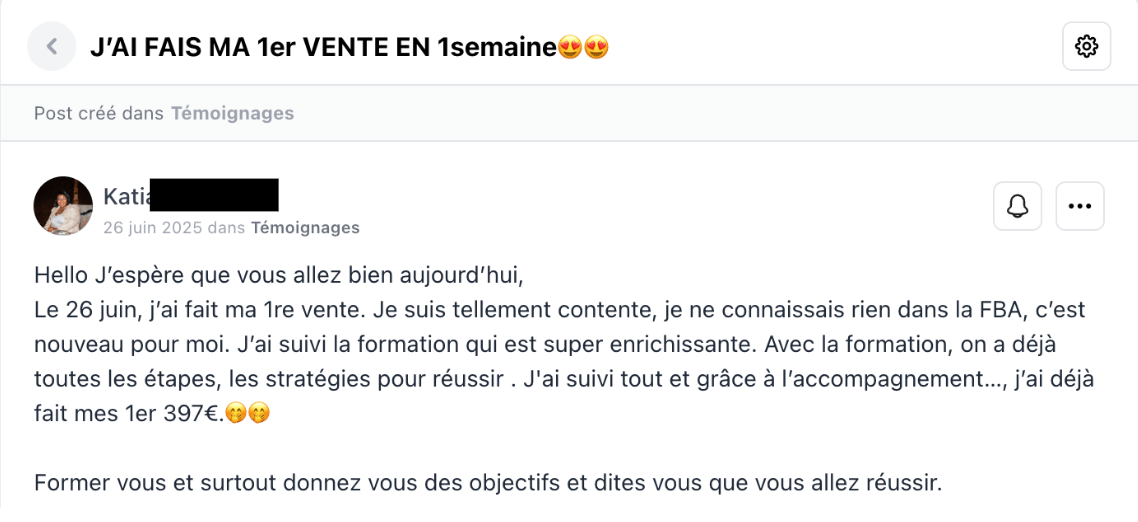
Task: Open Témoignages in the "Post créé dans" bar
Action: [232, 113]
